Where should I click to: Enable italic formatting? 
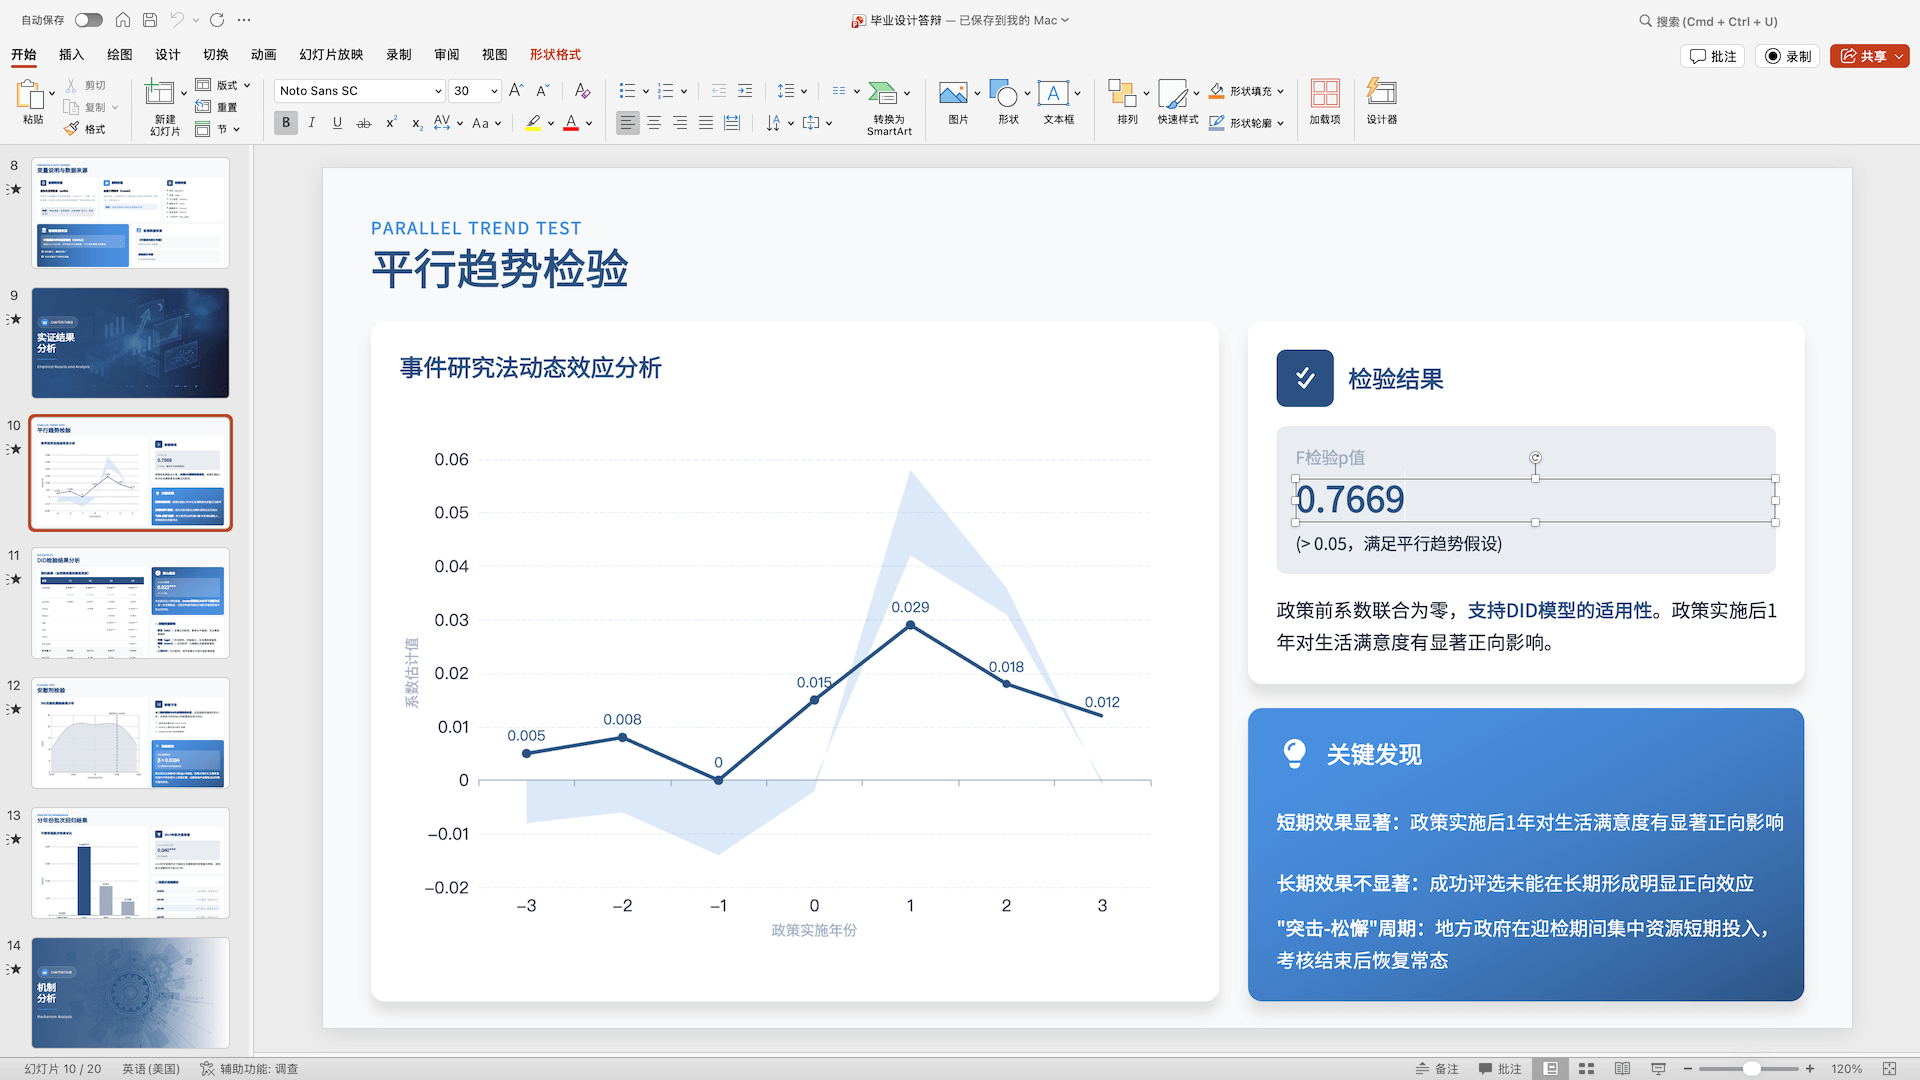pyautogui.click(x=311, y=122)
